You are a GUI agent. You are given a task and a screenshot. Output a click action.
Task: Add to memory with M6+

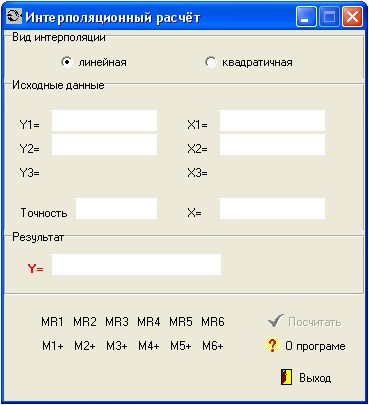213,346
